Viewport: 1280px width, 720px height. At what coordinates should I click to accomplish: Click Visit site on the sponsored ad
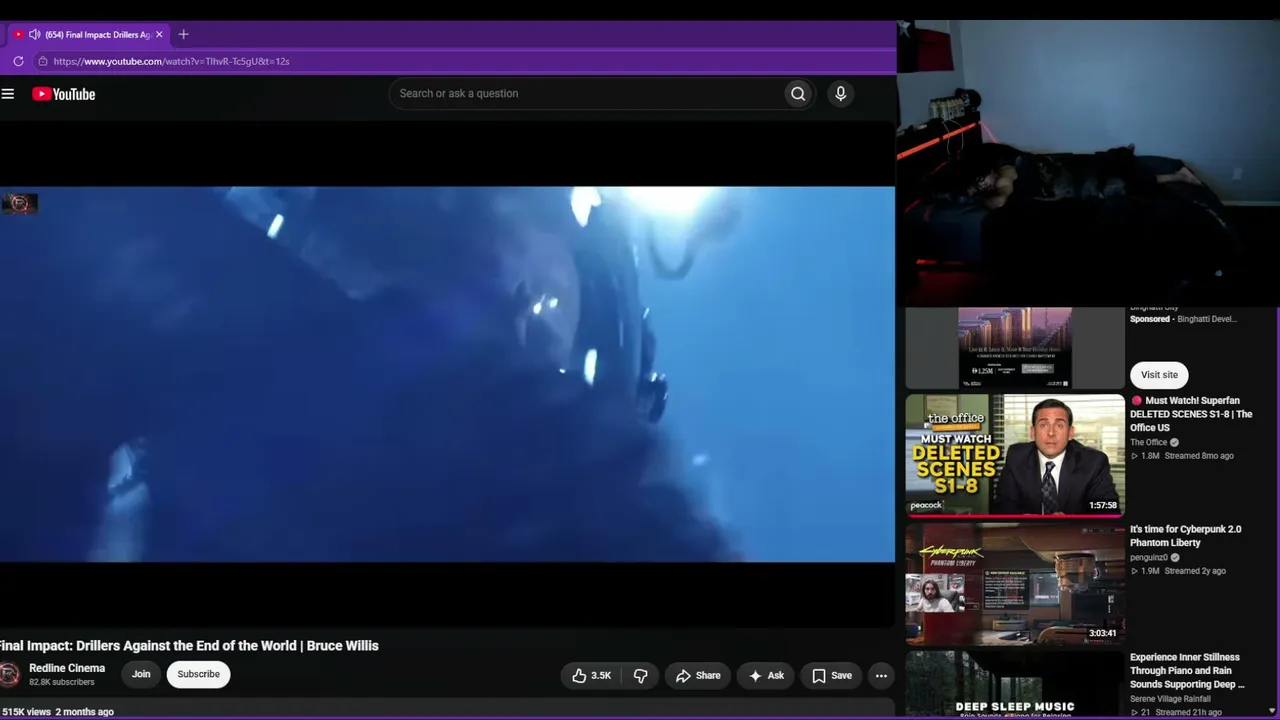point(1159,375)
